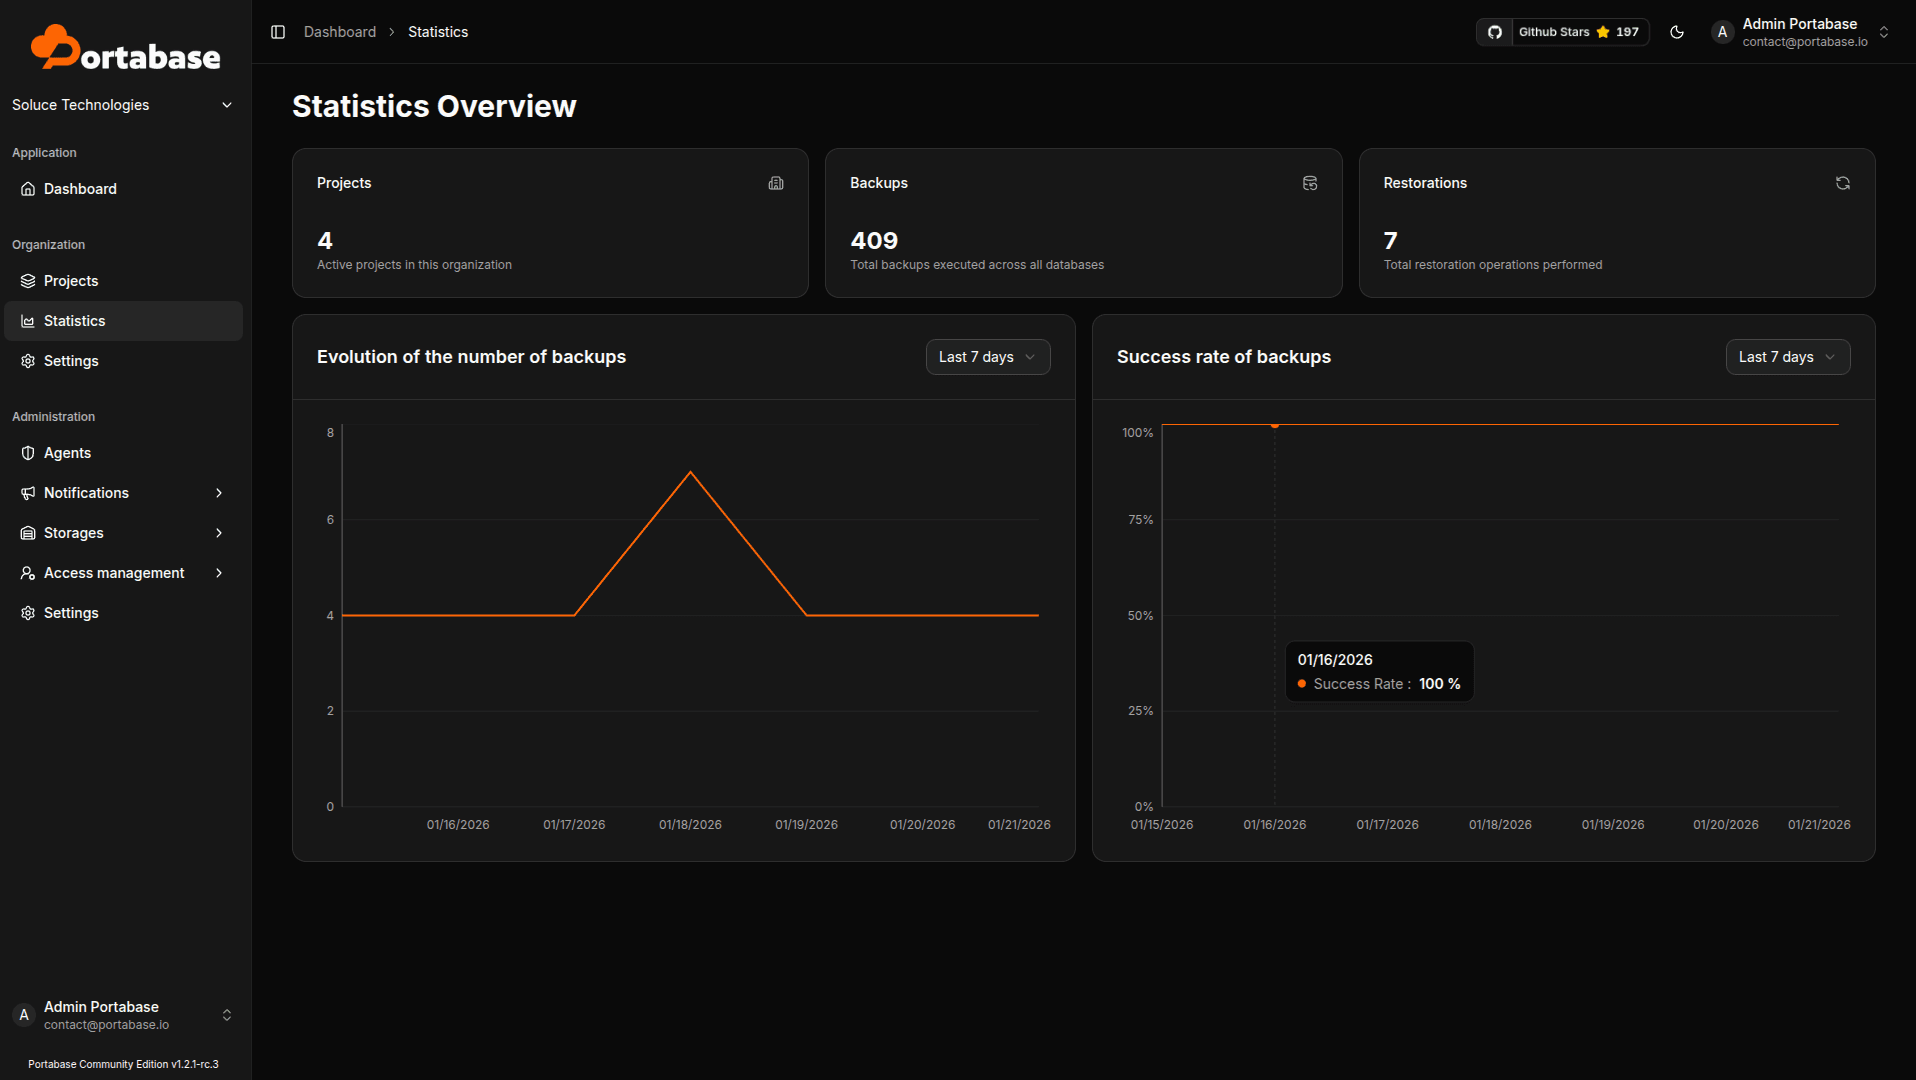Click the Restorations card refresh icon
1916x1080 pixels.
click(1843, 183)
